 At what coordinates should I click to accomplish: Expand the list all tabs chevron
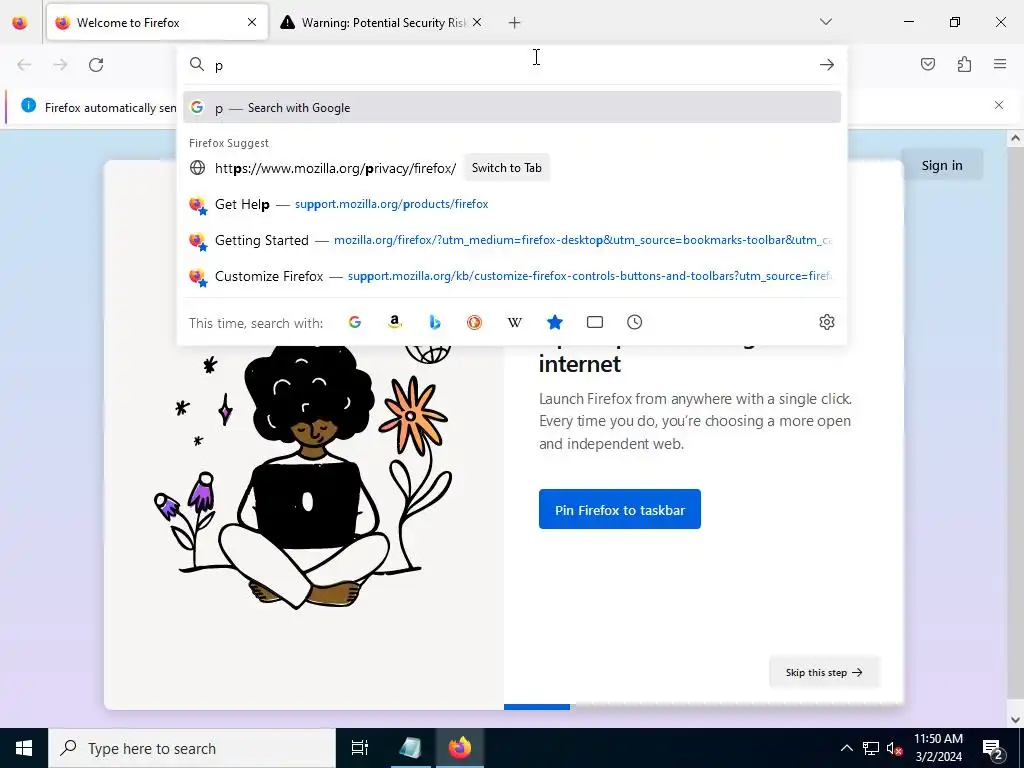point(825,22)
